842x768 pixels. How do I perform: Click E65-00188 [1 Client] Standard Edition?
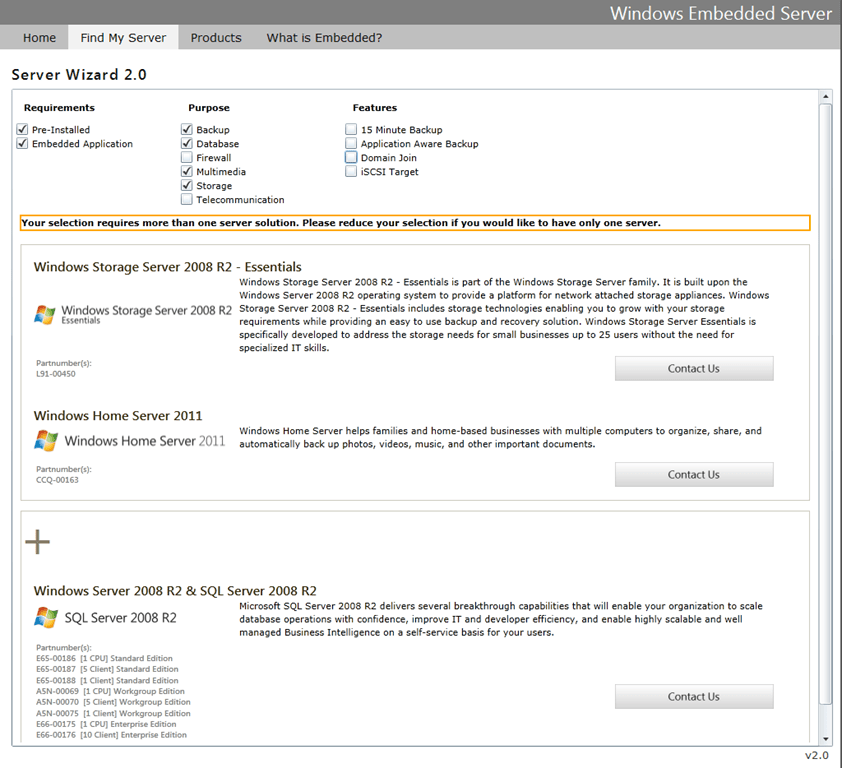pyautogui.click(x=107, y=680)
